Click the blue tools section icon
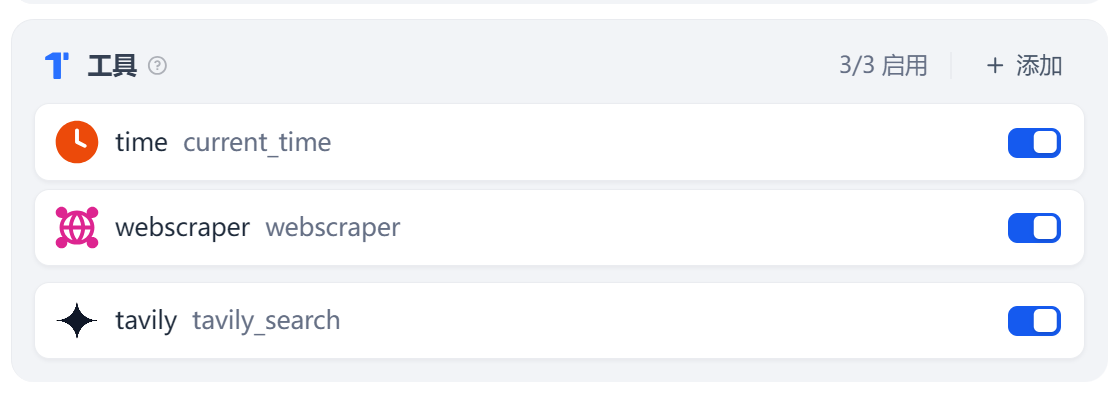The image size is (1114, 409). 57,66
